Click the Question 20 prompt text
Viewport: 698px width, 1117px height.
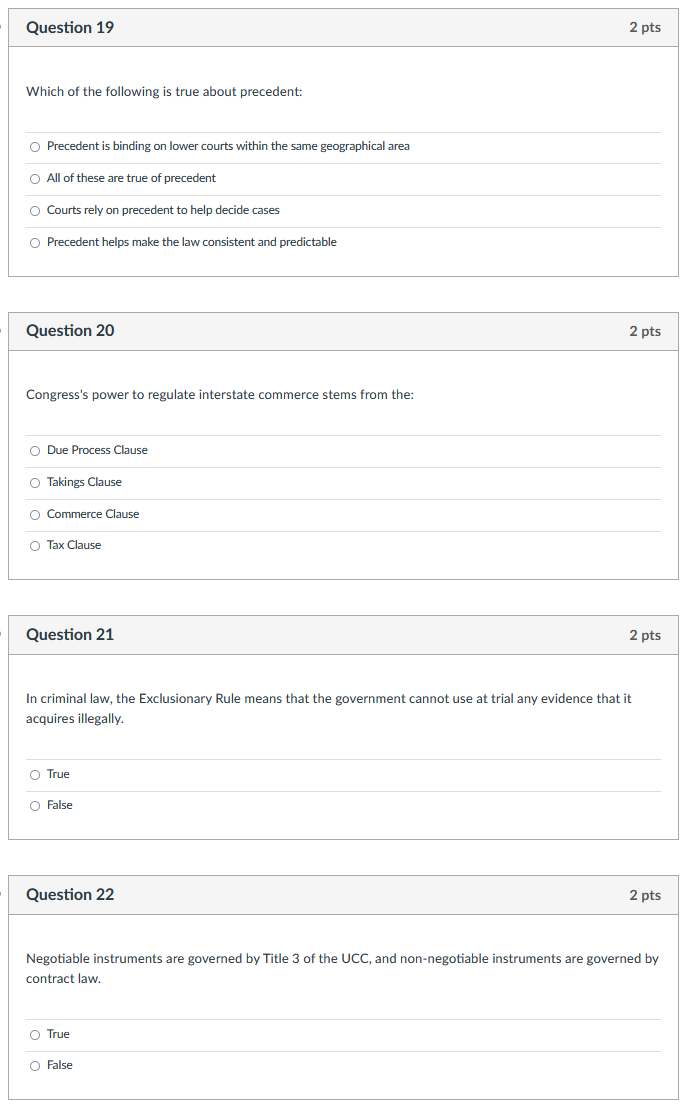(219, 394)
